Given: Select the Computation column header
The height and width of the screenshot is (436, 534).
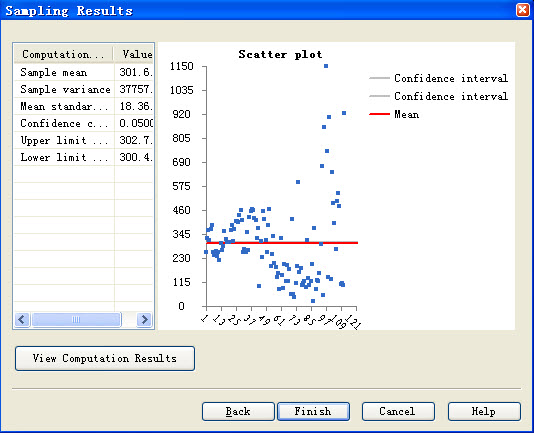Looking at the screenshot, I should [x=63, y=54].
